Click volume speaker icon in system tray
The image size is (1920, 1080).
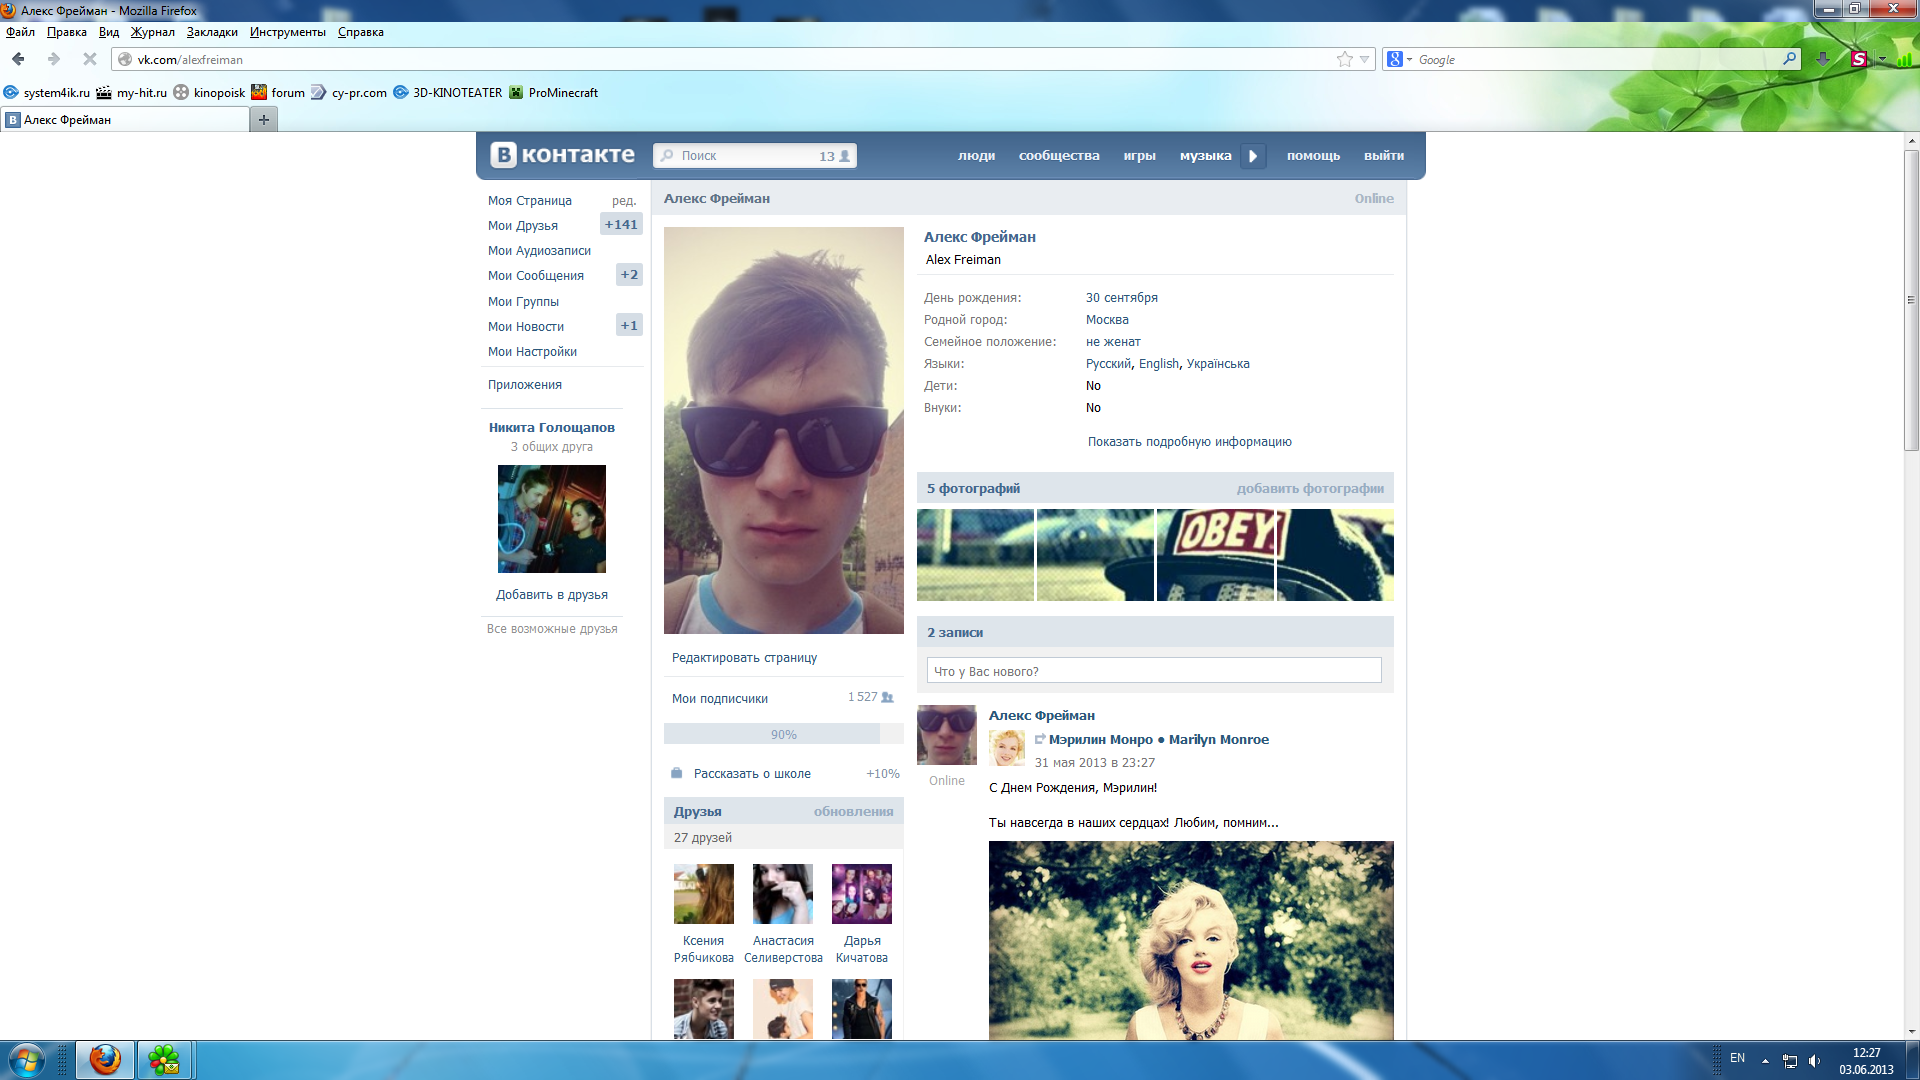coord(1815,1061)
